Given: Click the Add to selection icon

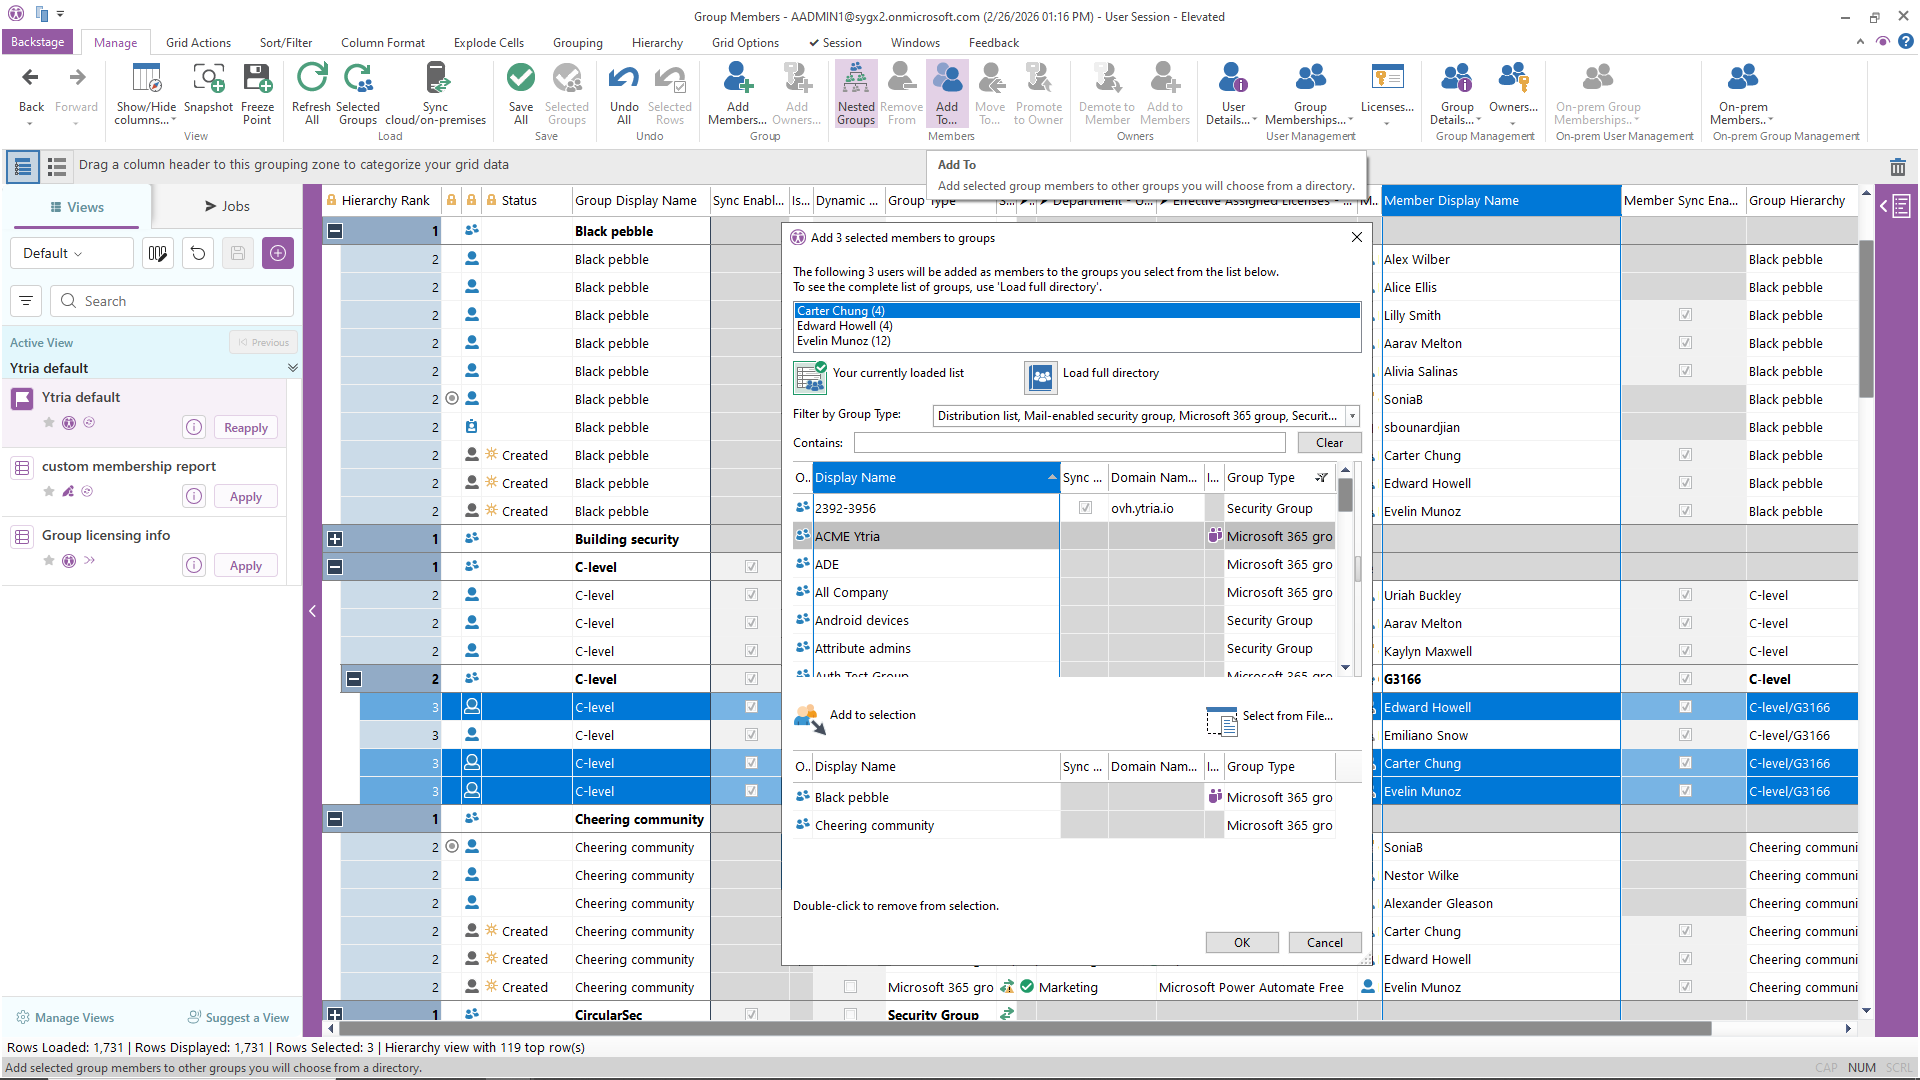Looking at the screenshot, I should [809, 718].
